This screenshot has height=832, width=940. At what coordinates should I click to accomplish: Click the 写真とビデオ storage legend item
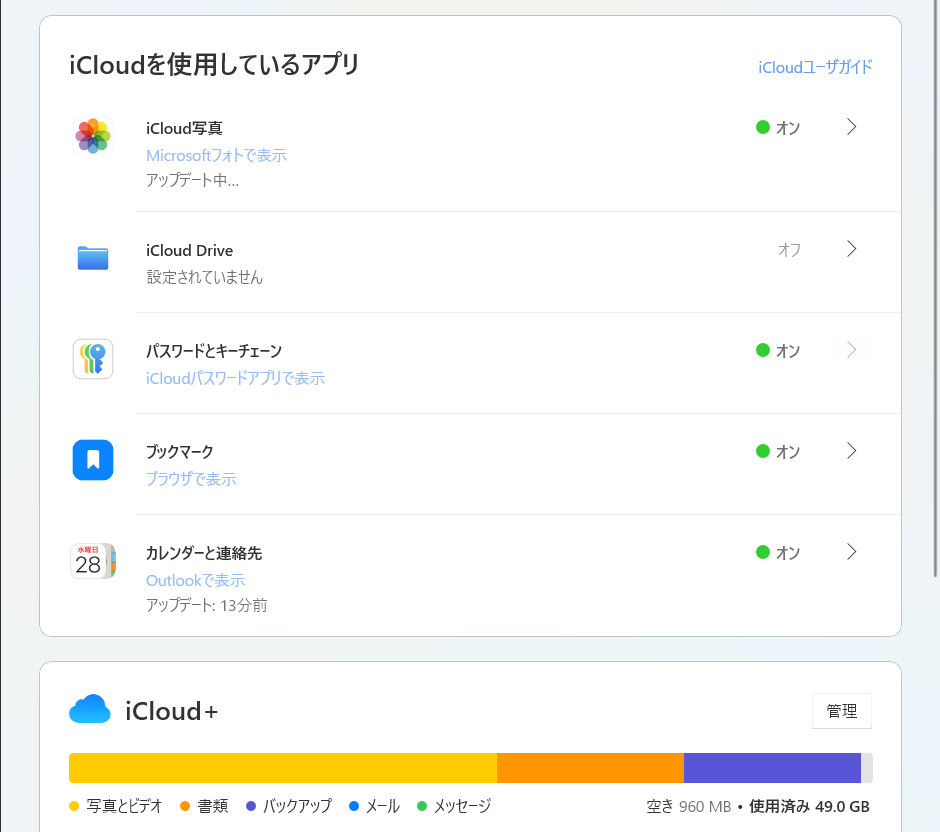point(116,806)
